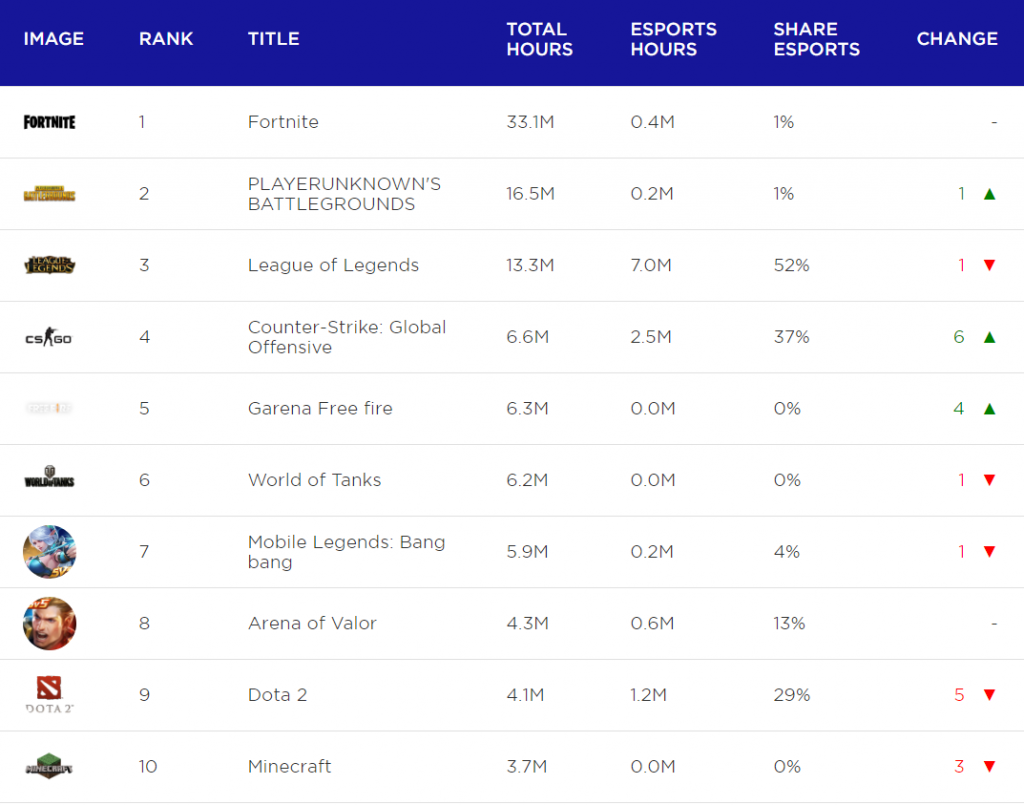Open the World of Tanks title
The width and height of the screenshot is (1024, 805).
click(314, 480)
